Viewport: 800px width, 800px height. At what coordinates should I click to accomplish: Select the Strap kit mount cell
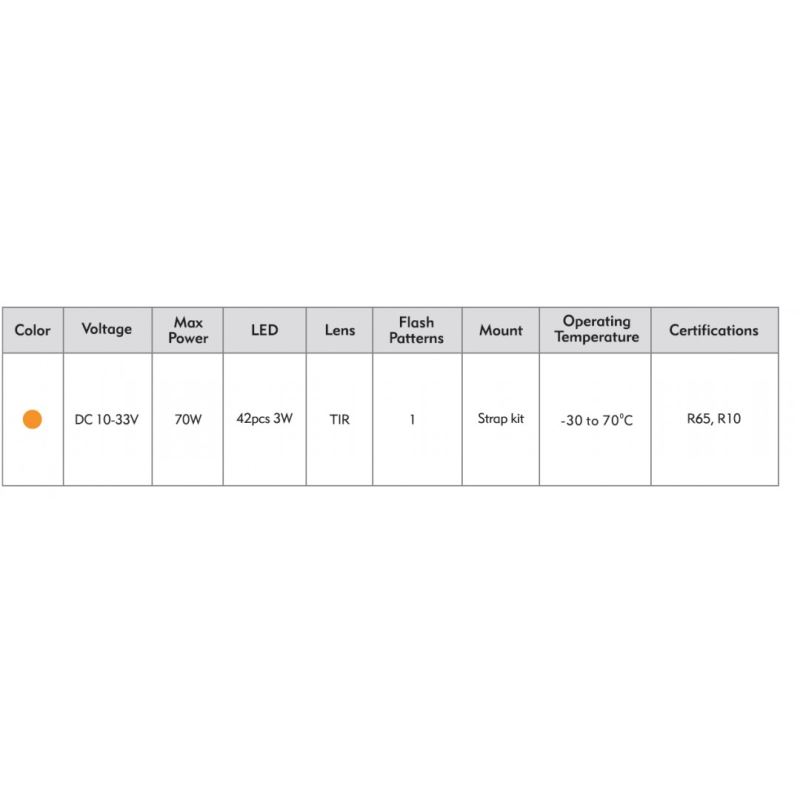[x=501, y=419]
